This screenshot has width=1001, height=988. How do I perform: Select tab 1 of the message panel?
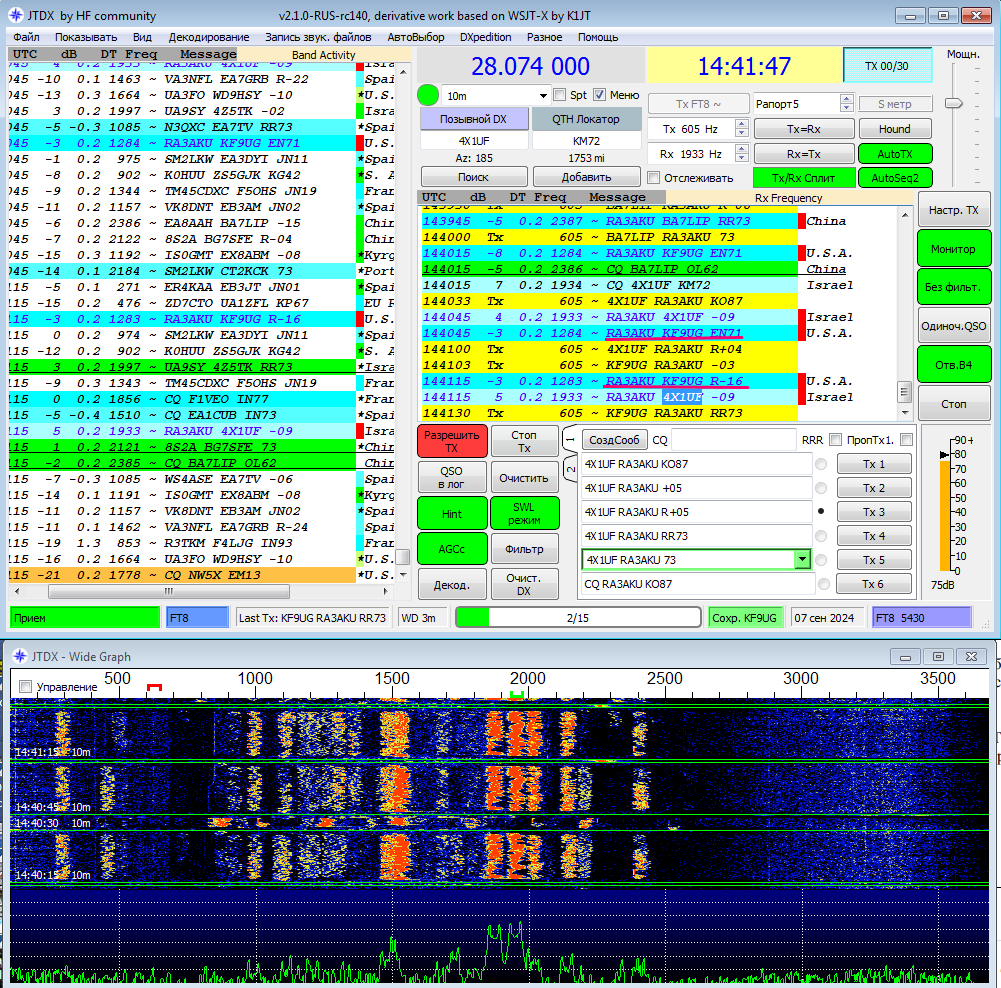(570, 439)
